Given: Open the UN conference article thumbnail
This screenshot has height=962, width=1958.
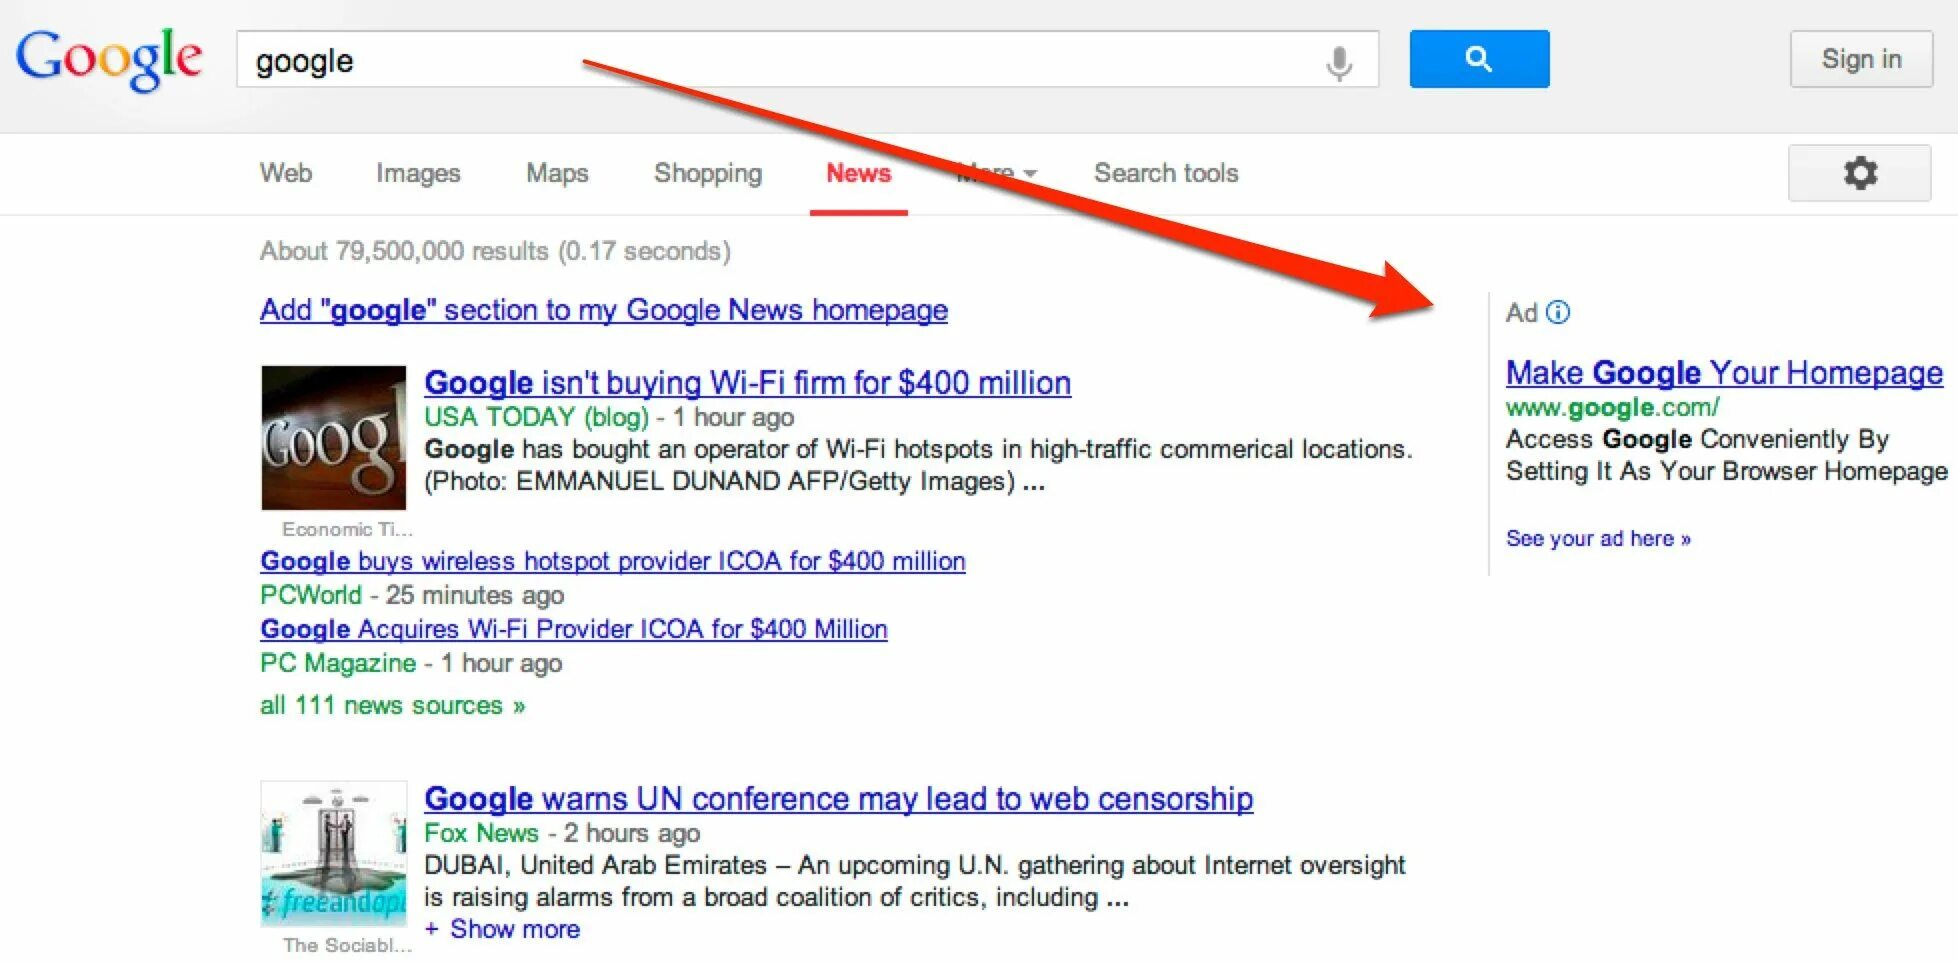Looking at the screenshot, I should click(x=334, y=854).
